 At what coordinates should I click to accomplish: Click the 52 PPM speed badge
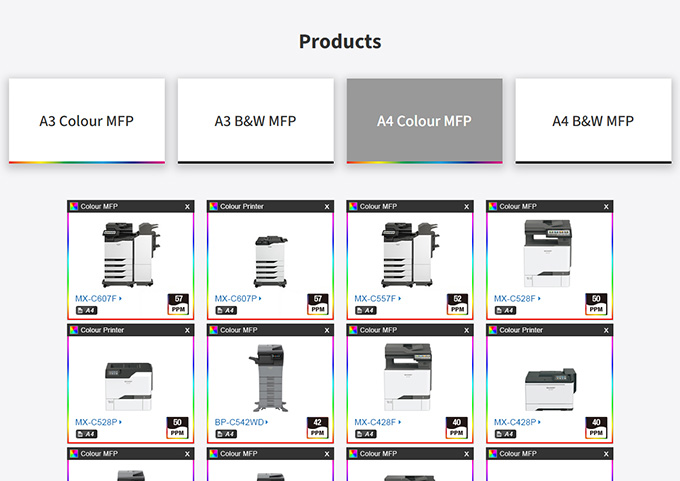pyautogui.click(x=458, y=304)
